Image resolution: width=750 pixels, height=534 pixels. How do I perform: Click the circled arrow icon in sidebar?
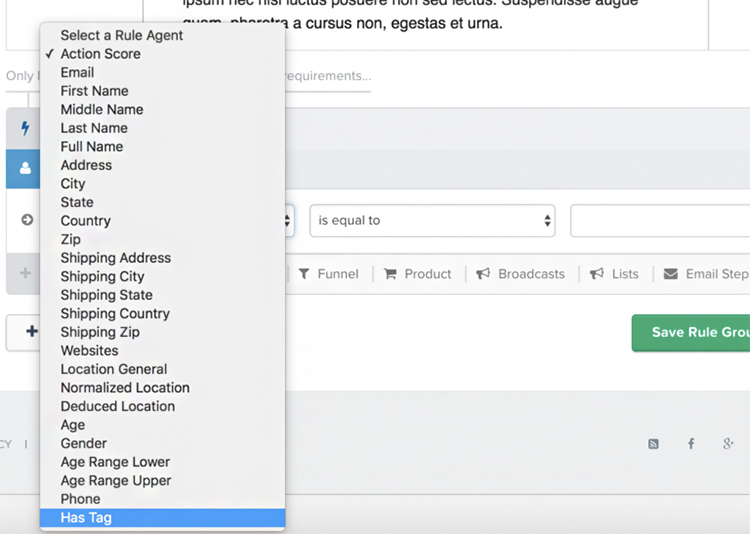coord(27,220)
